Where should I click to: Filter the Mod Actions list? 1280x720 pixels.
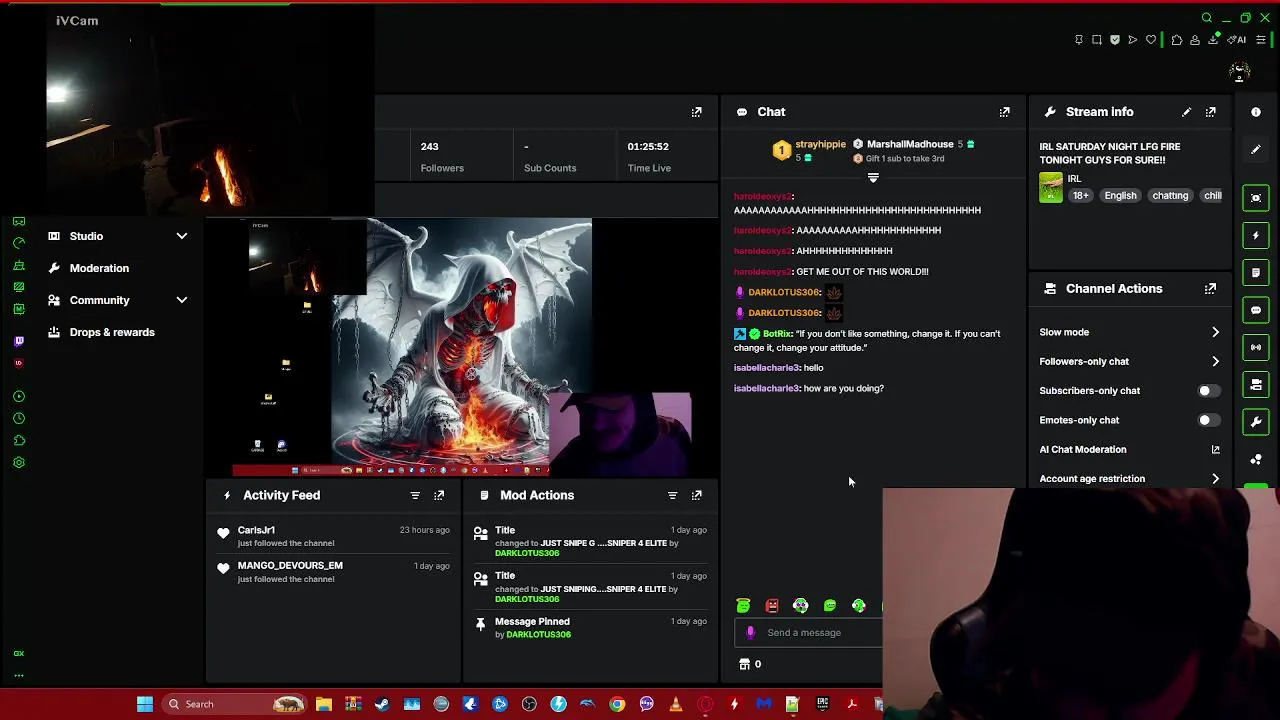[x=673, y=495]
